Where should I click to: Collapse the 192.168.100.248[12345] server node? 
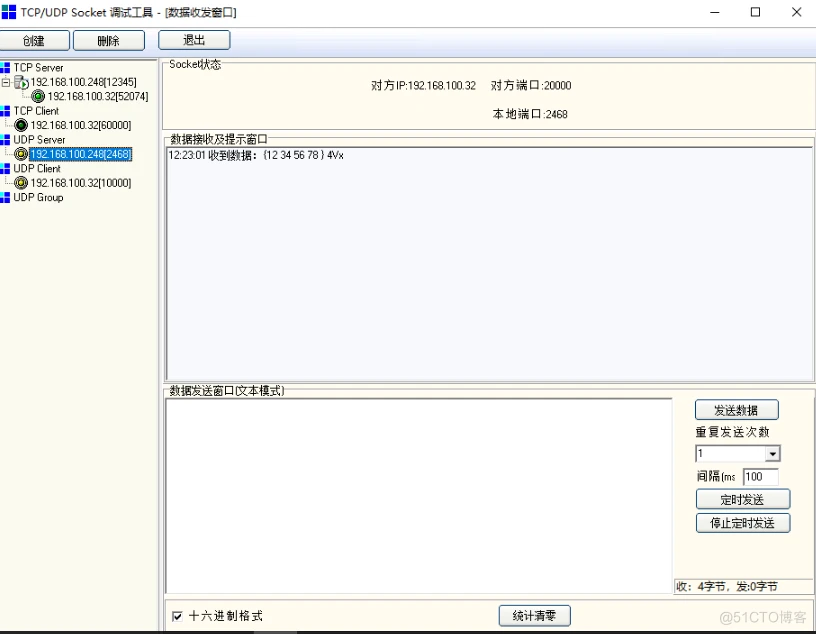click(x=6, y=81)
